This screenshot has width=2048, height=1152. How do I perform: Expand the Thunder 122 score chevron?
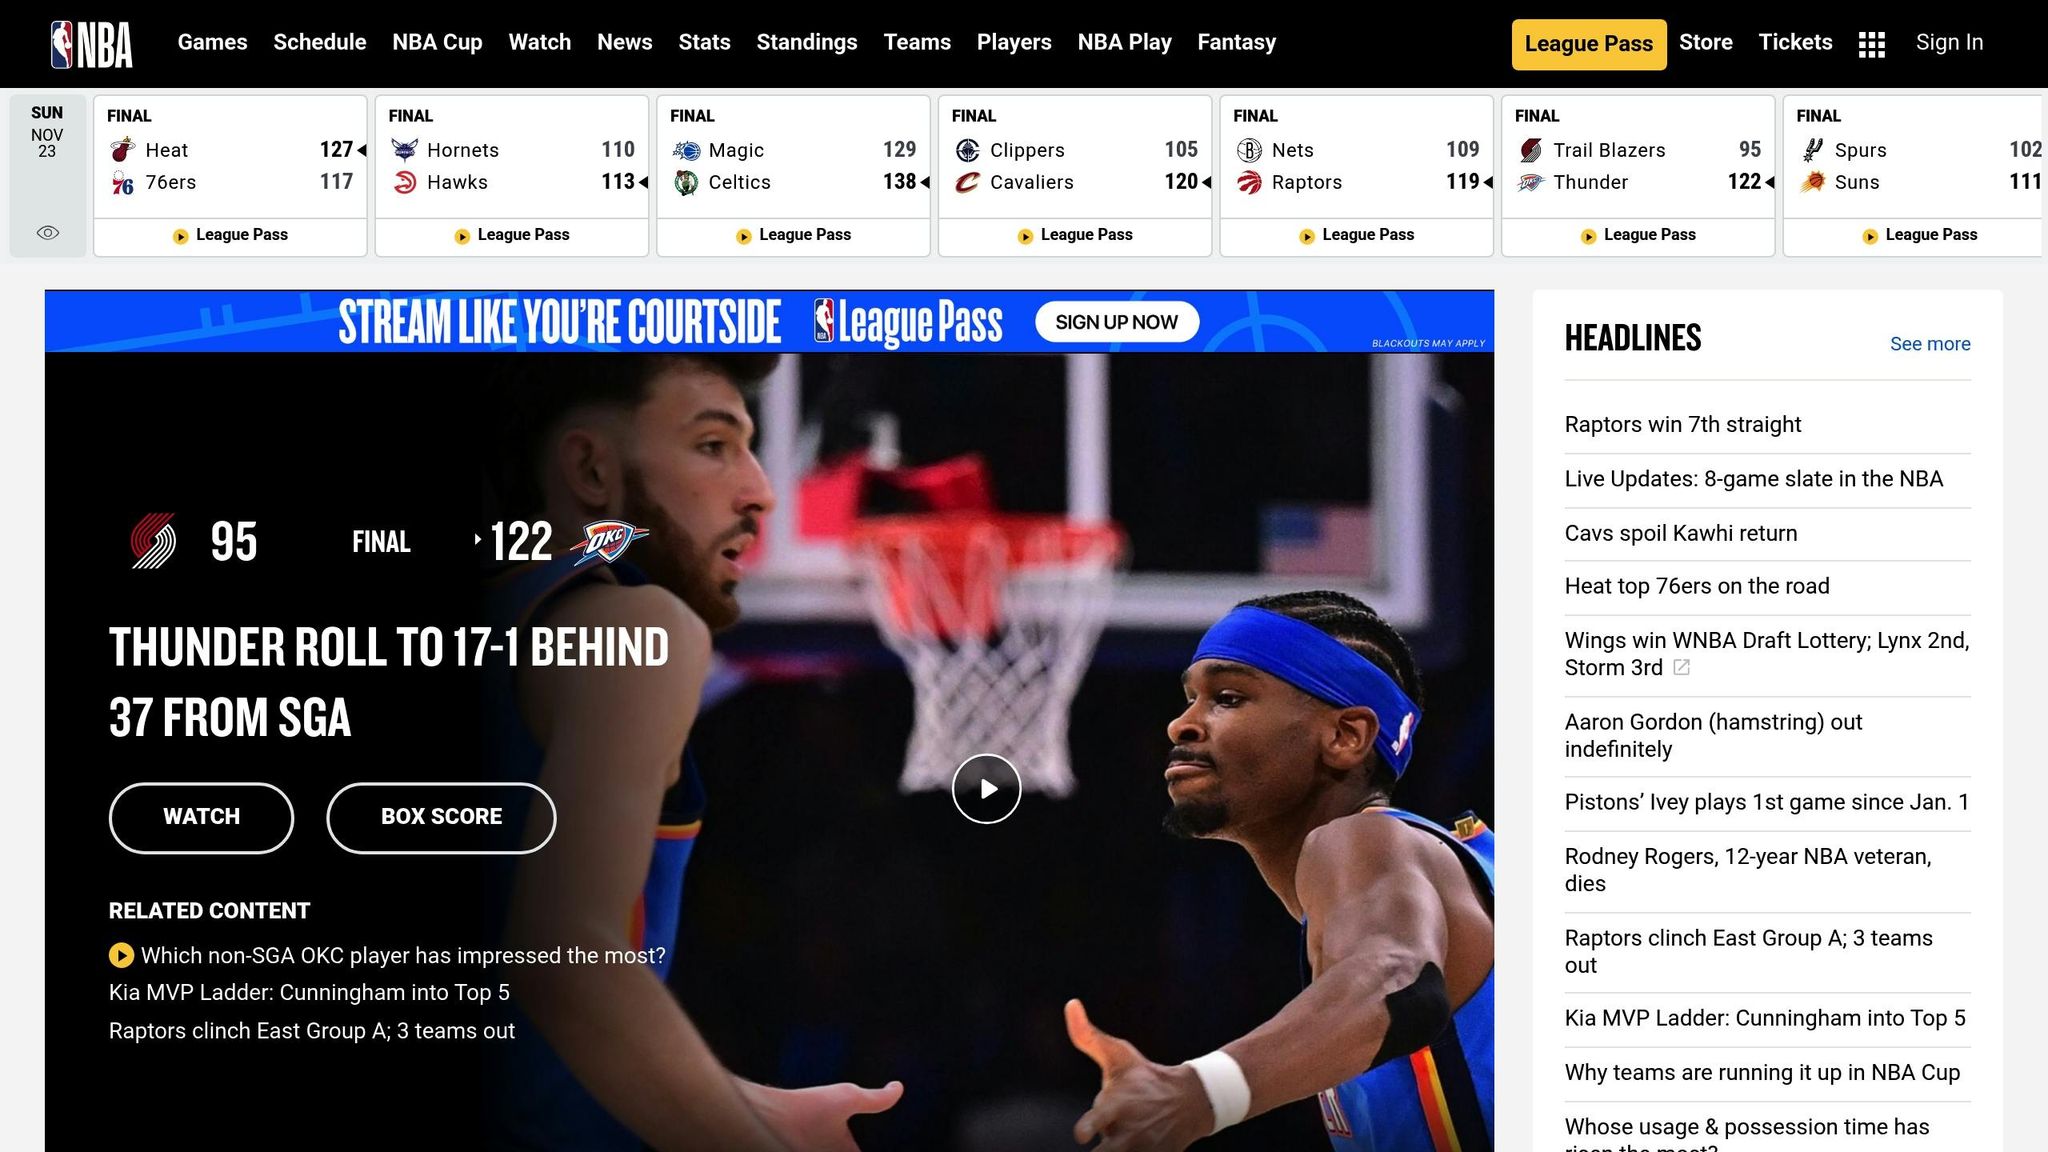click(1770, 183)
